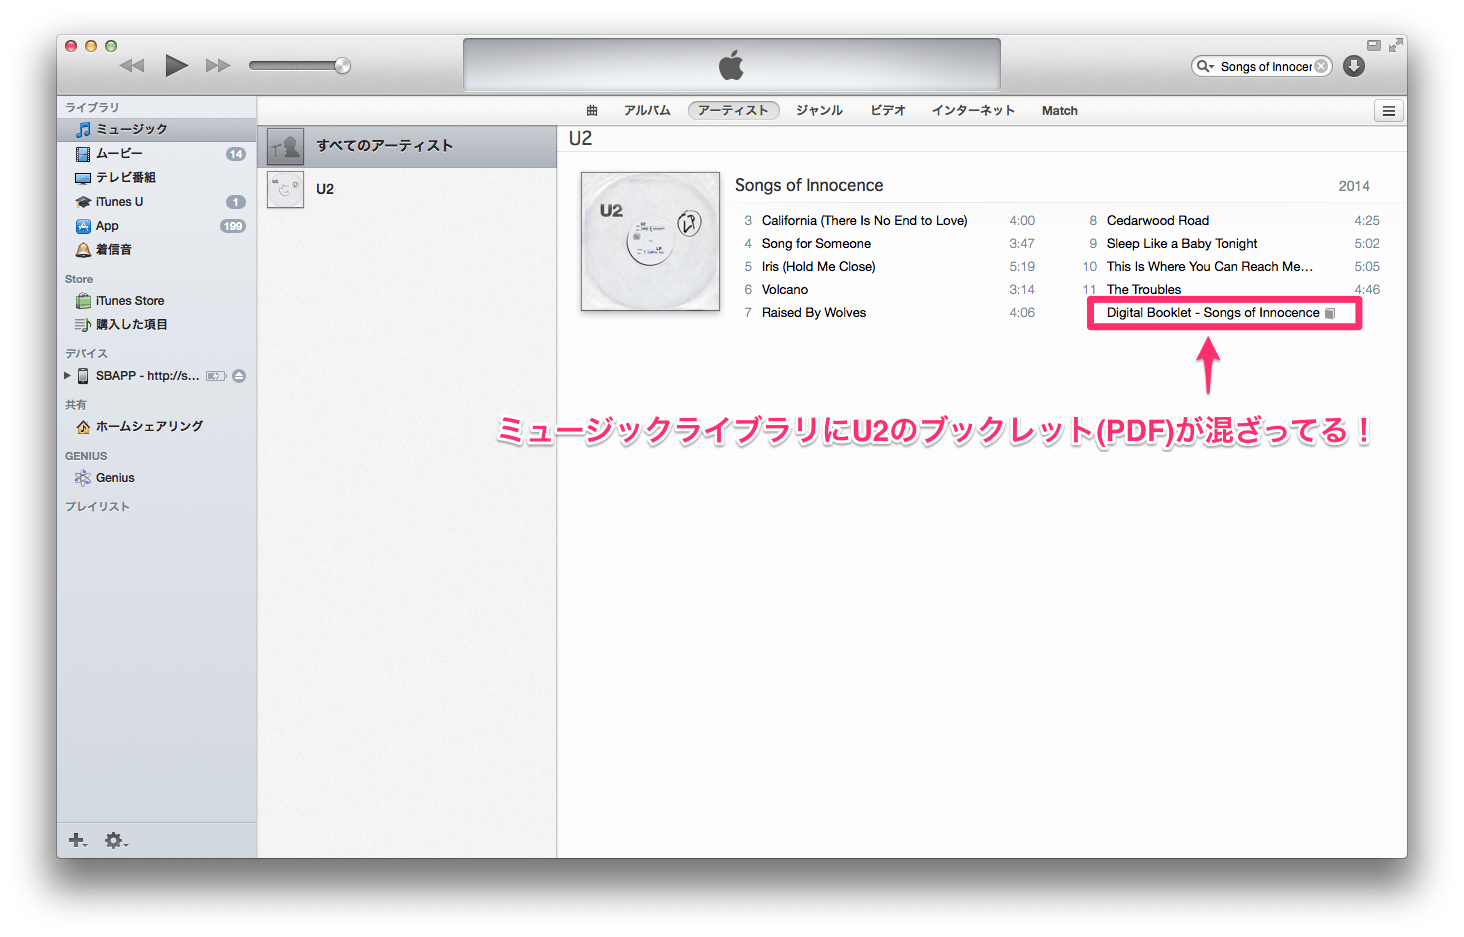Switch to the mini player window
Screen dimensions: 1464x937
coord(1374,45)
